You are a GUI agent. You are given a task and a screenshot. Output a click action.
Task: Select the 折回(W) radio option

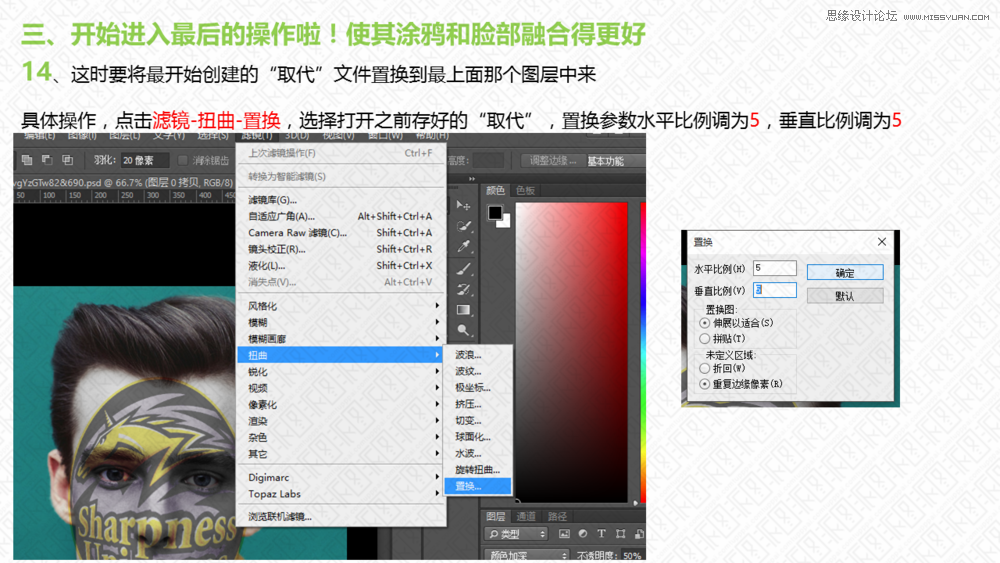tap(705, 369)
